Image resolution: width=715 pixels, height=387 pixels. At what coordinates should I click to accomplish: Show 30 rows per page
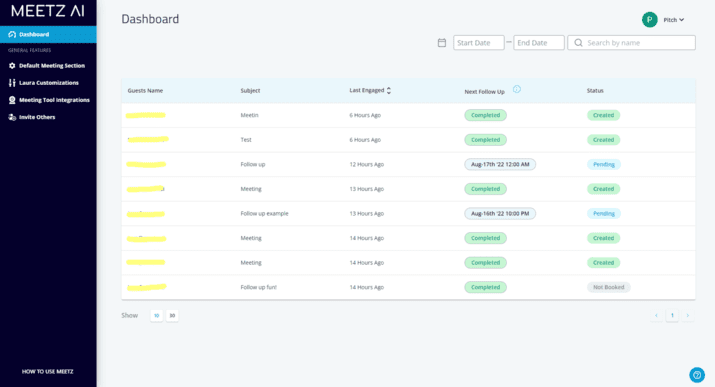pyautogui.click(x=172, y=315)
